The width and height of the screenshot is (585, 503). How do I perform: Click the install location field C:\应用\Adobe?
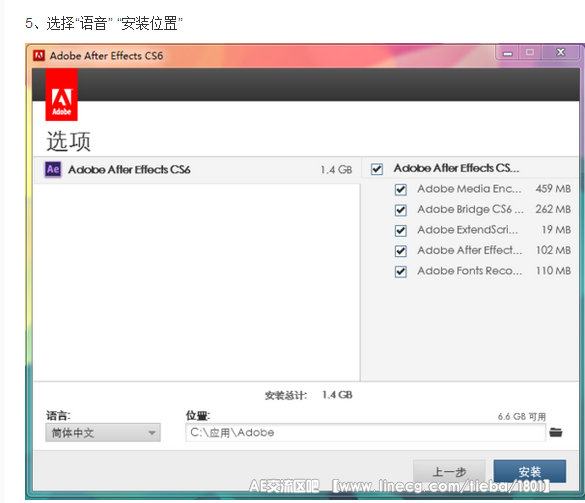[365, 432]
